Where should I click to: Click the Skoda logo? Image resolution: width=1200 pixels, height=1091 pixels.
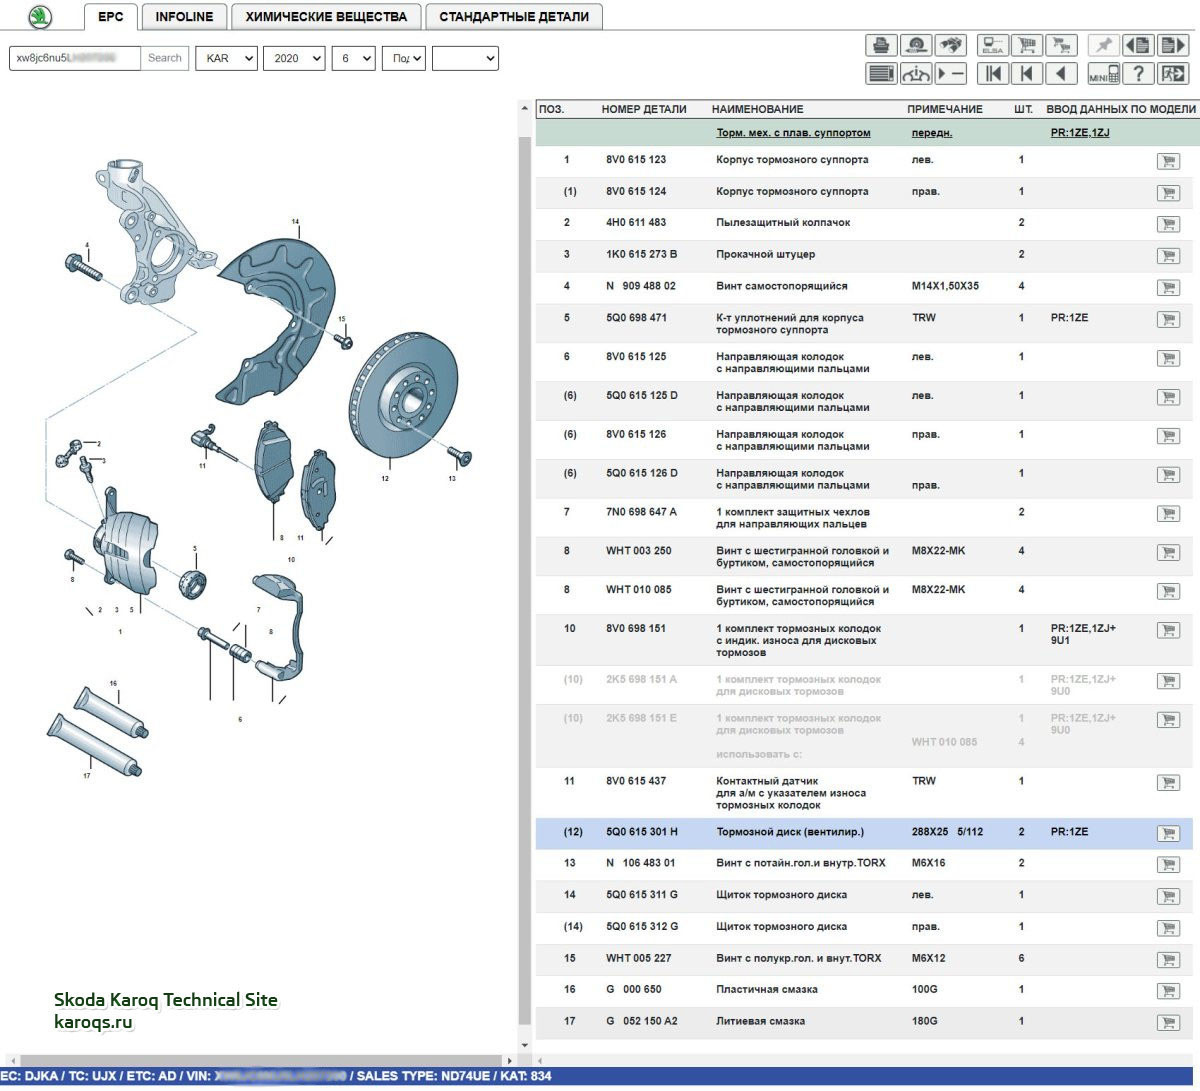39,16
